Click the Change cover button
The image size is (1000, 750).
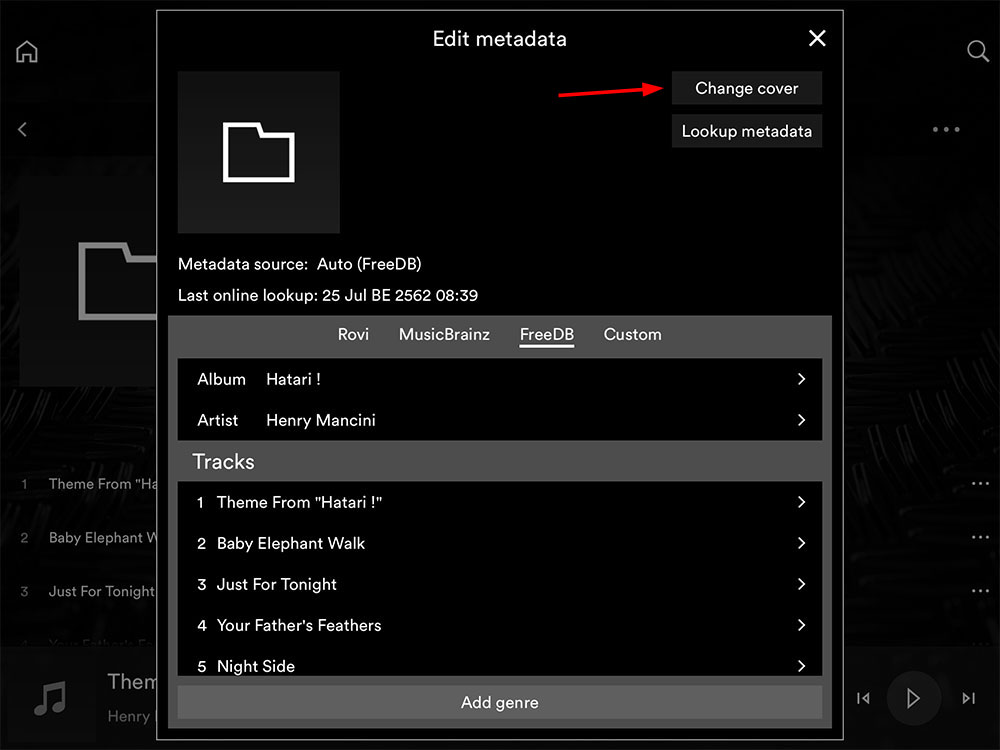pos(746,88)
